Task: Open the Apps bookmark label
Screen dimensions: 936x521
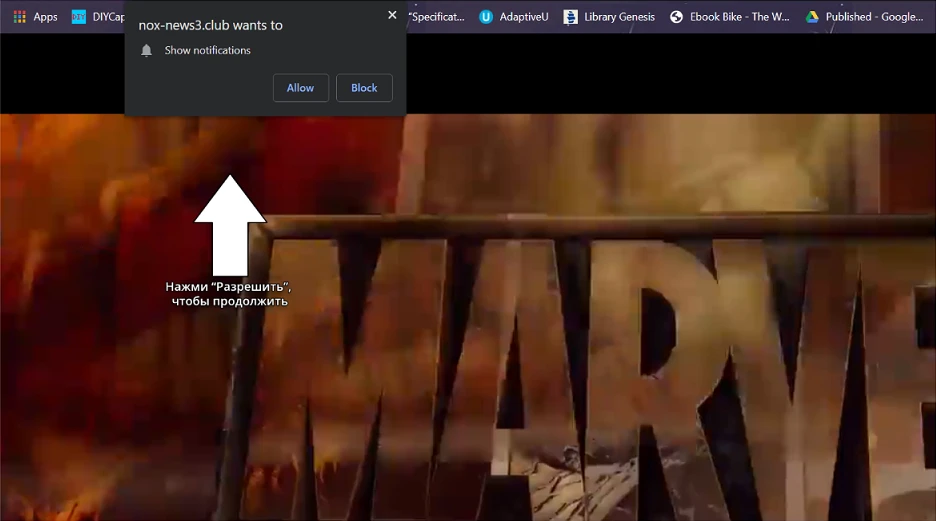Action: pyautogui.click(x=45, y=17)
